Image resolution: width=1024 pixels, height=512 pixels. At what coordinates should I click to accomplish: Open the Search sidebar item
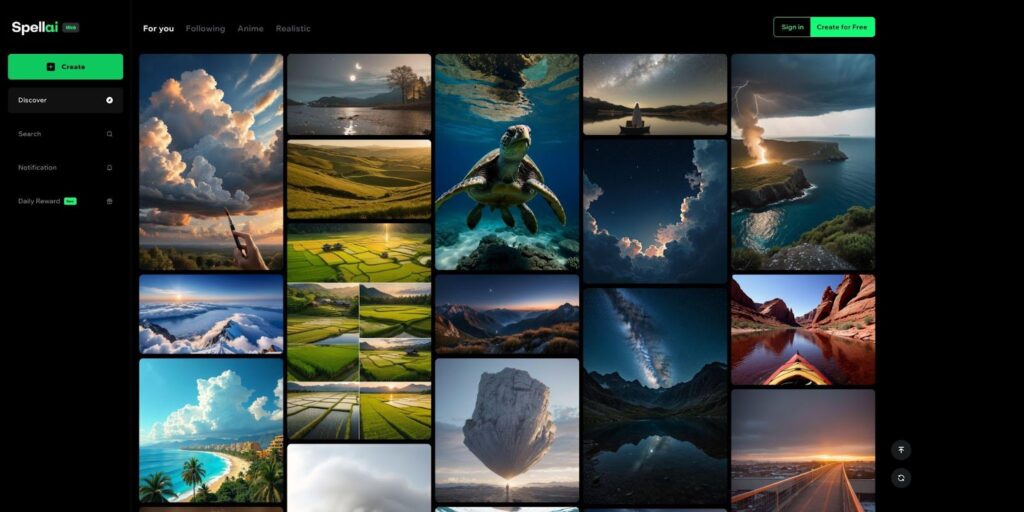tap(65, 134)
